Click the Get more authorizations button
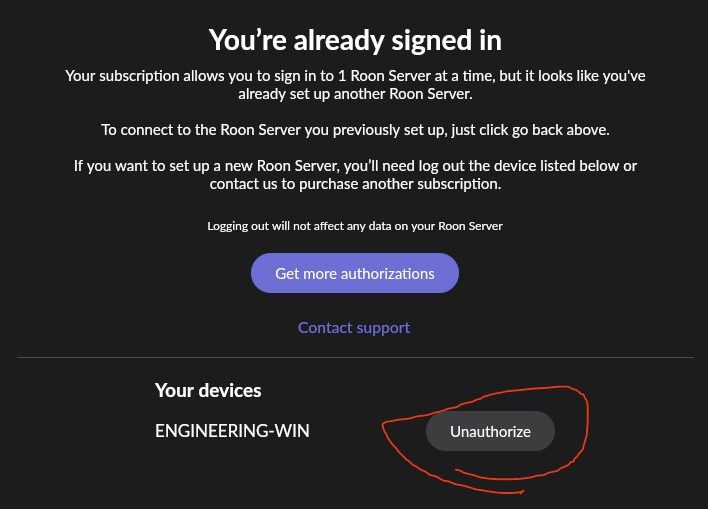708x509 pixels. (355, 273)
